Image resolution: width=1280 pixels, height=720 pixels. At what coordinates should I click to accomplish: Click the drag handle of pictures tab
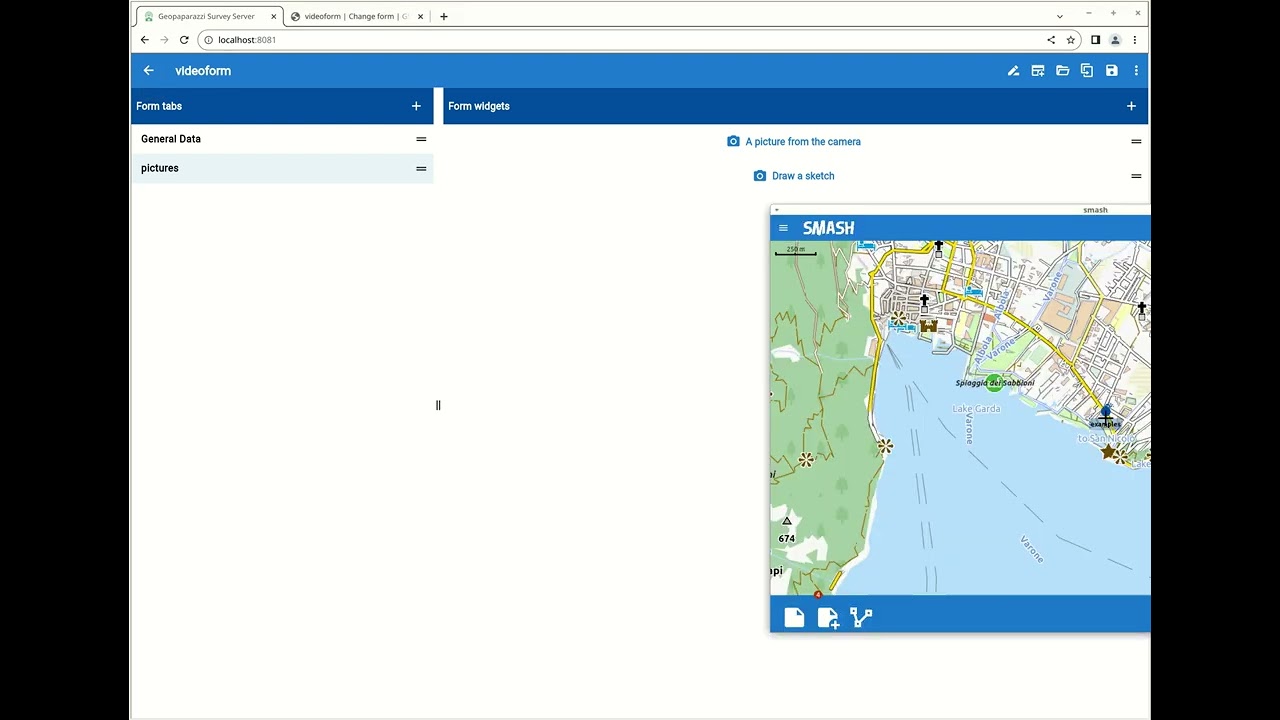point(421,168)
